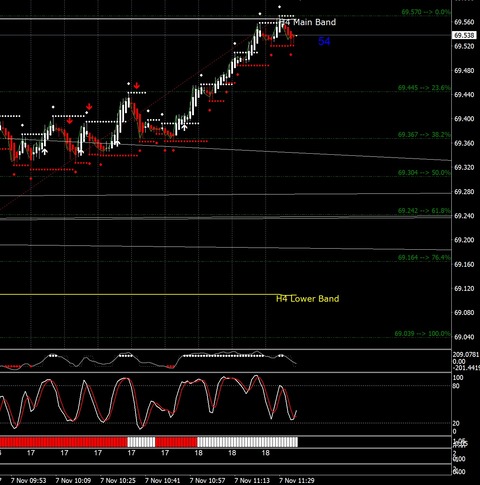This screenshot has height=485, width=480.
Task: Click the 7 Nov 10:41 time label
Action: [x=162, y=481]
